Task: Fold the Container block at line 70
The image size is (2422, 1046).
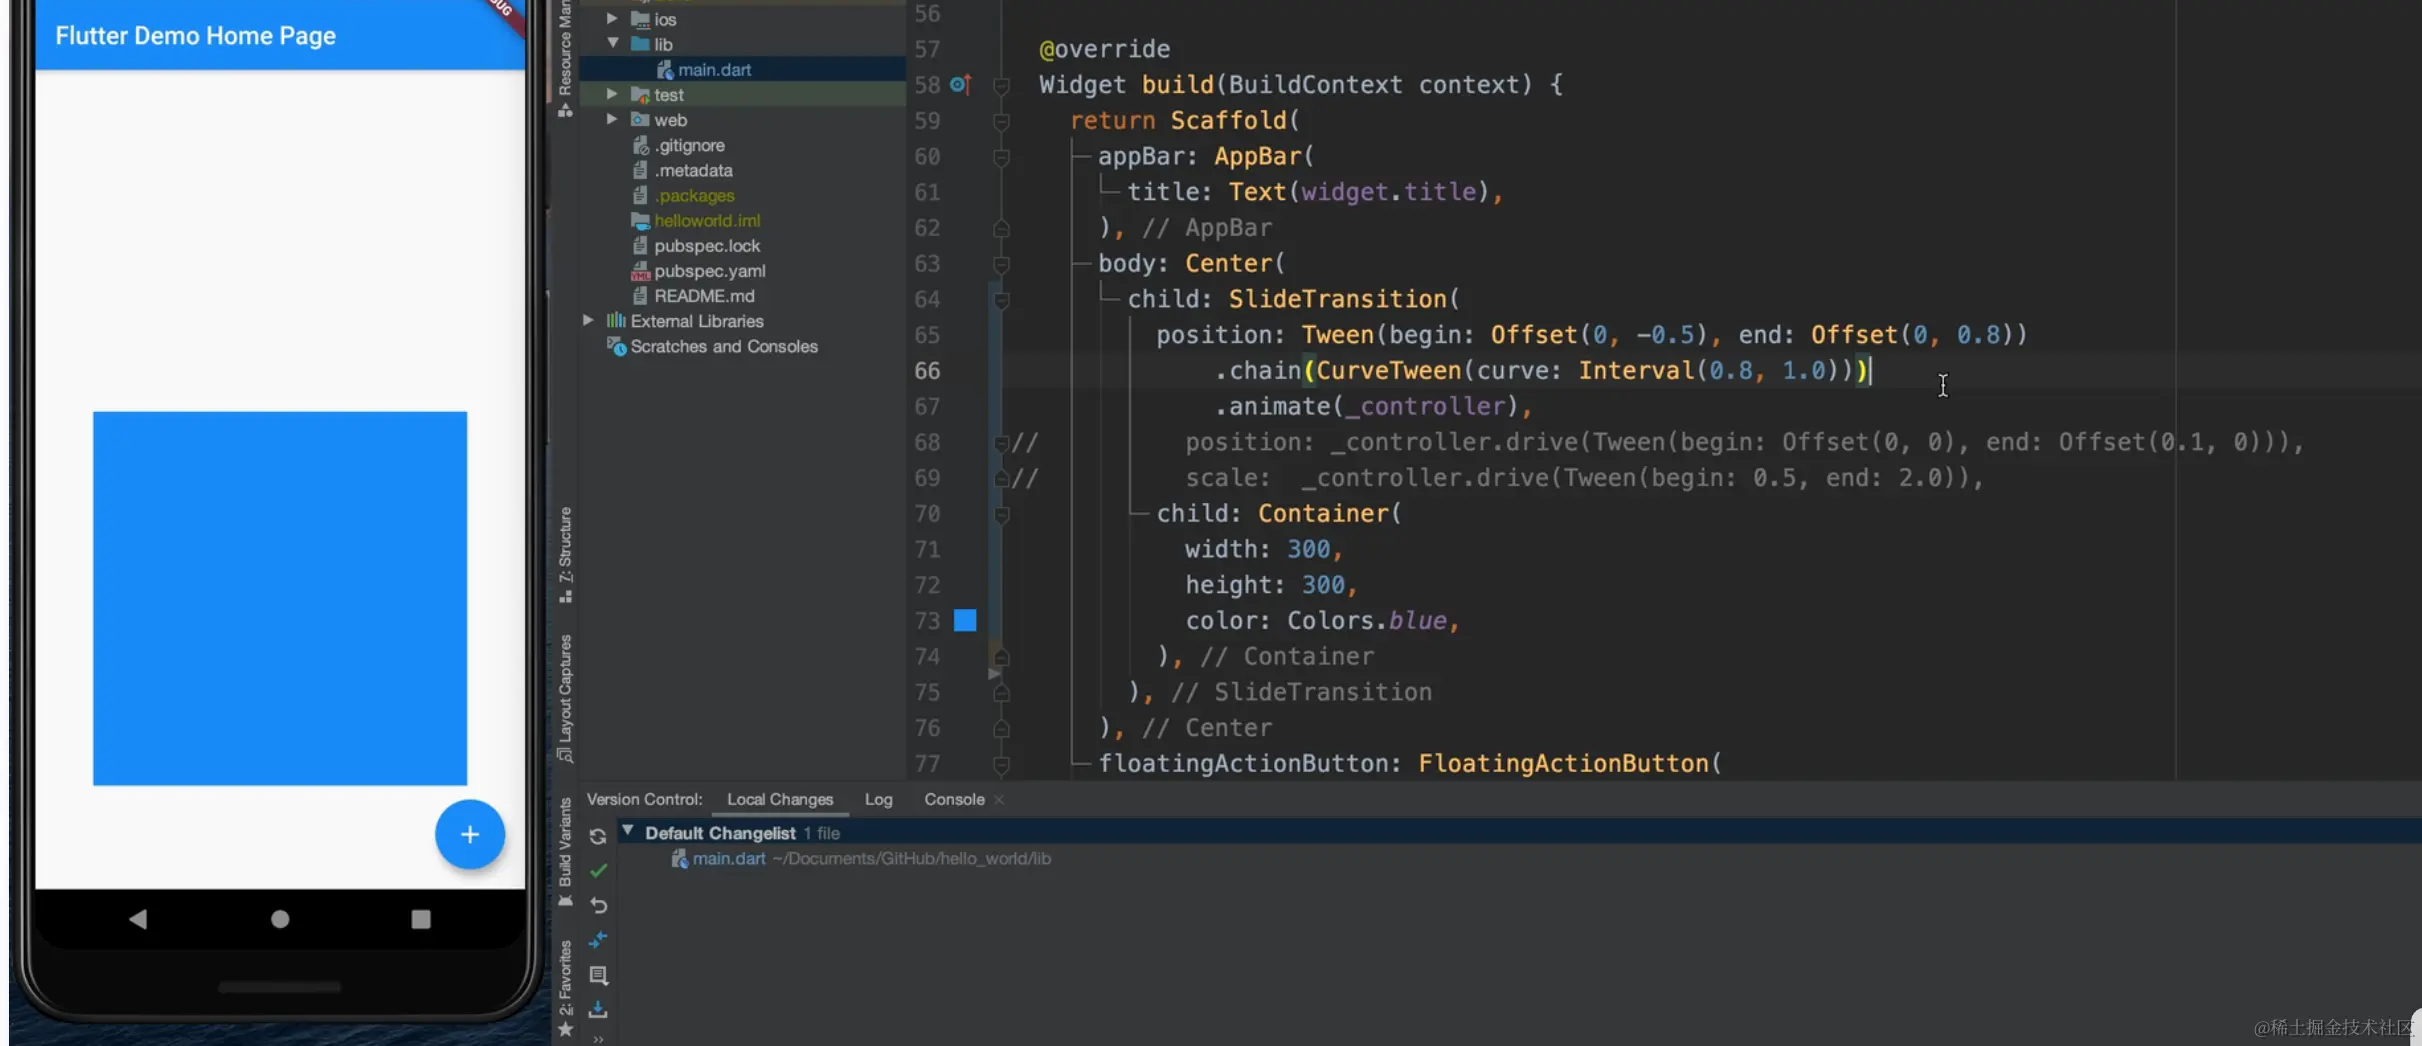Action: click(1001, 514)
